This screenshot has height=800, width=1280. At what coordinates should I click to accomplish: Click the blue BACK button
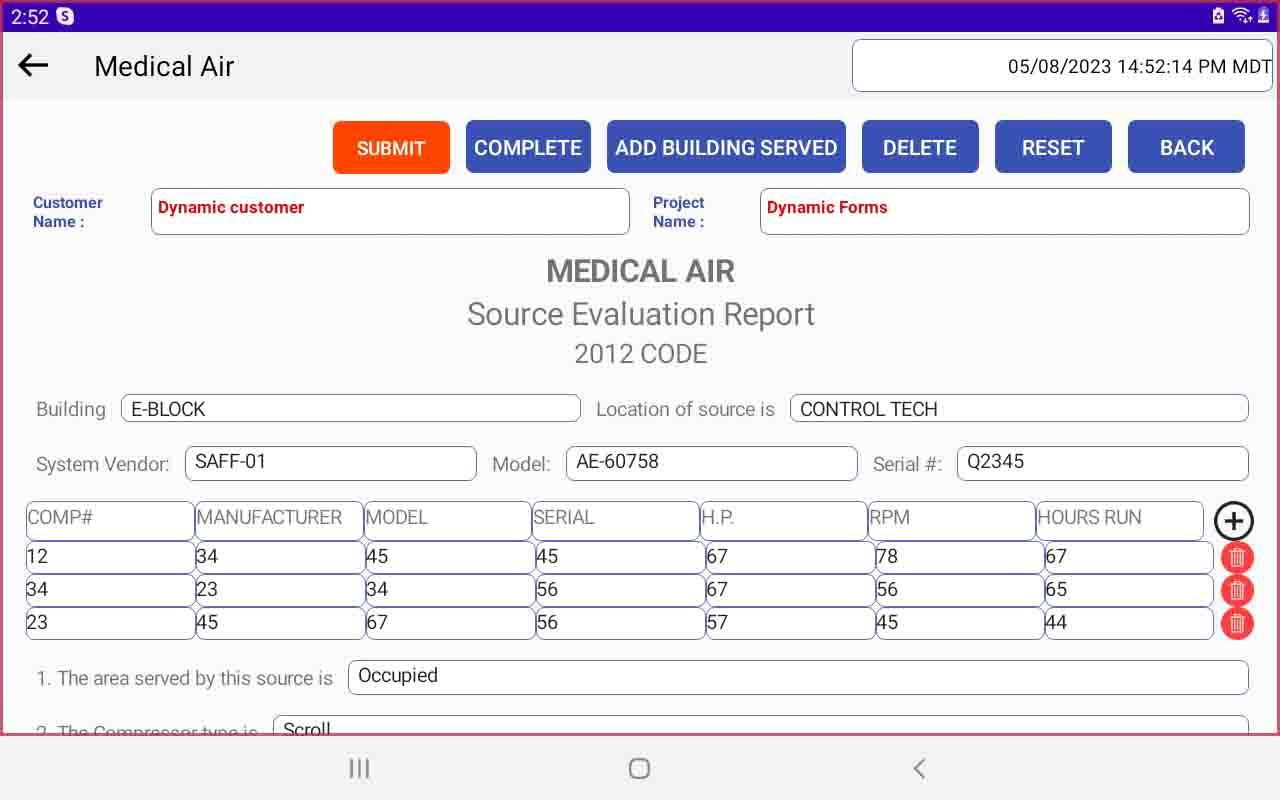(1186, 147)
